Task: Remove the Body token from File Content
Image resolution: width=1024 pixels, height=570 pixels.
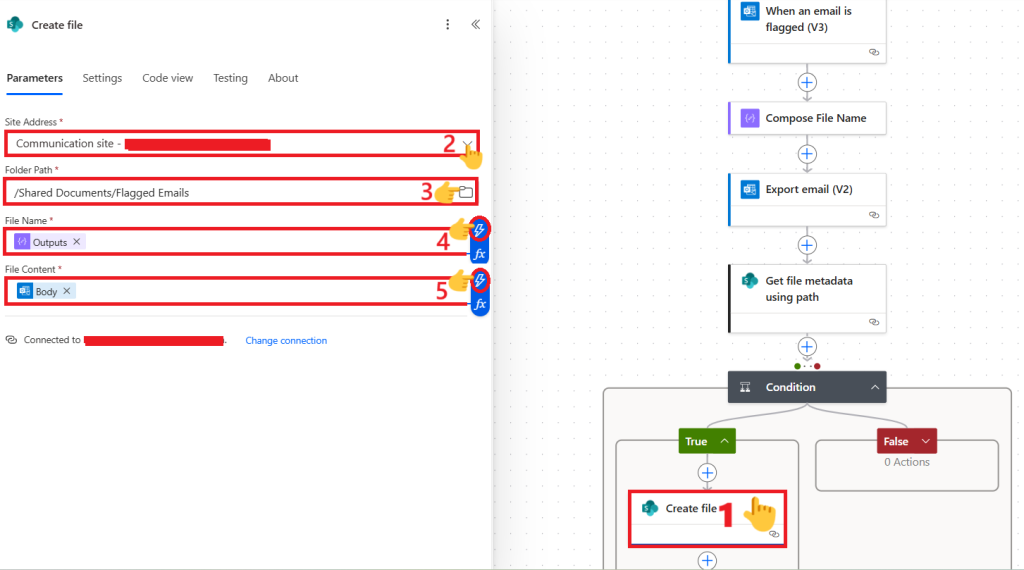Action: coord(67,291)
